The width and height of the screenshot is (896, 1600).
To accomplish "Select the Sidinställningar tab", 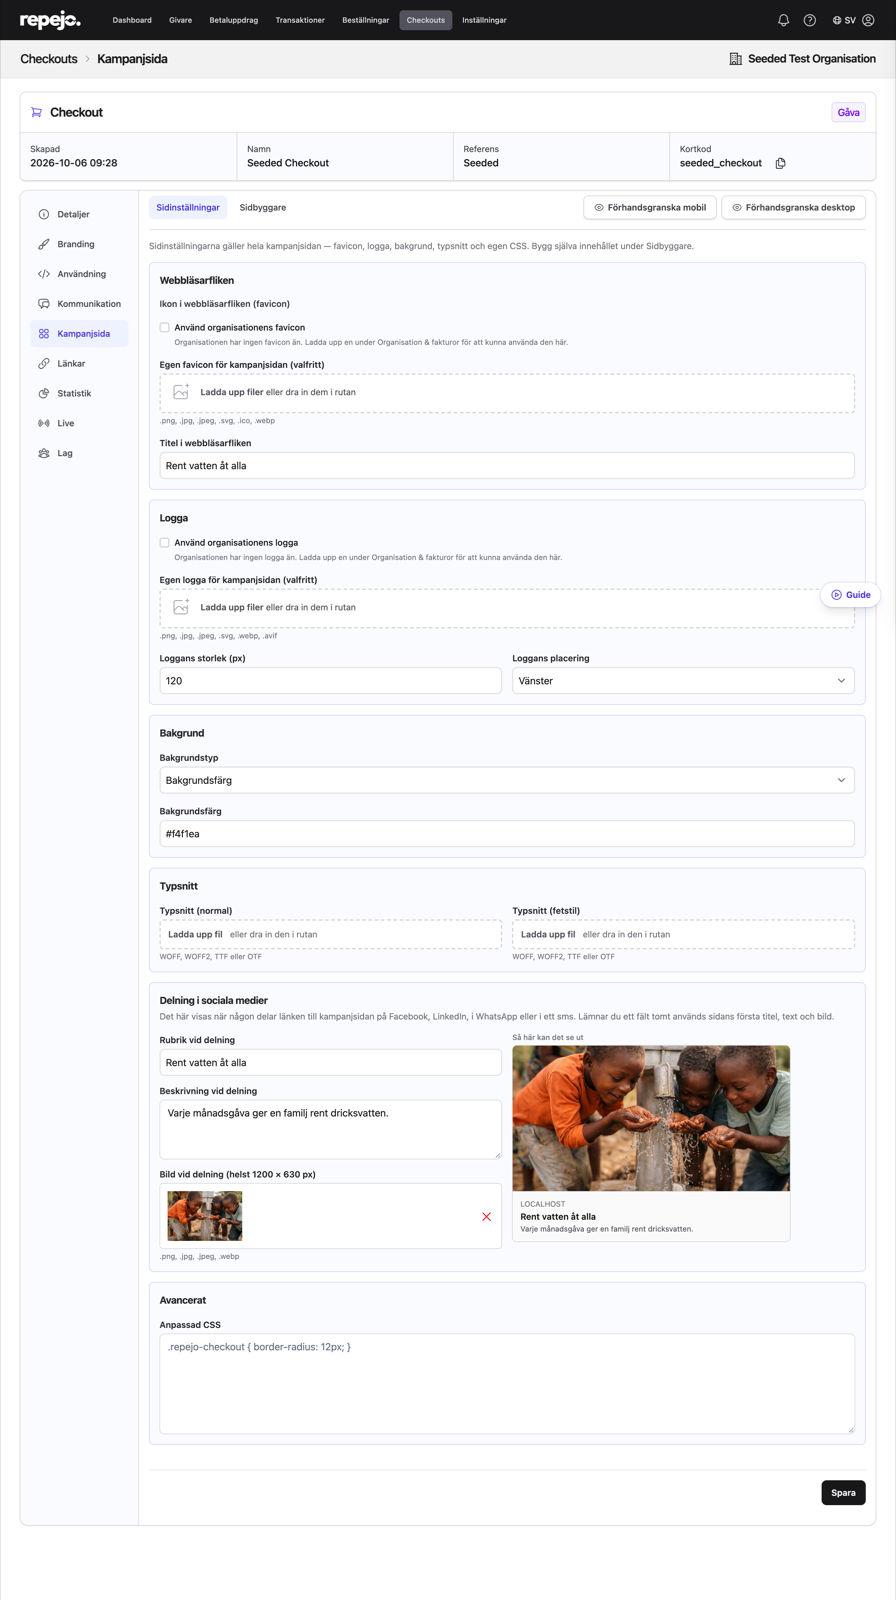I will (188, 207).
